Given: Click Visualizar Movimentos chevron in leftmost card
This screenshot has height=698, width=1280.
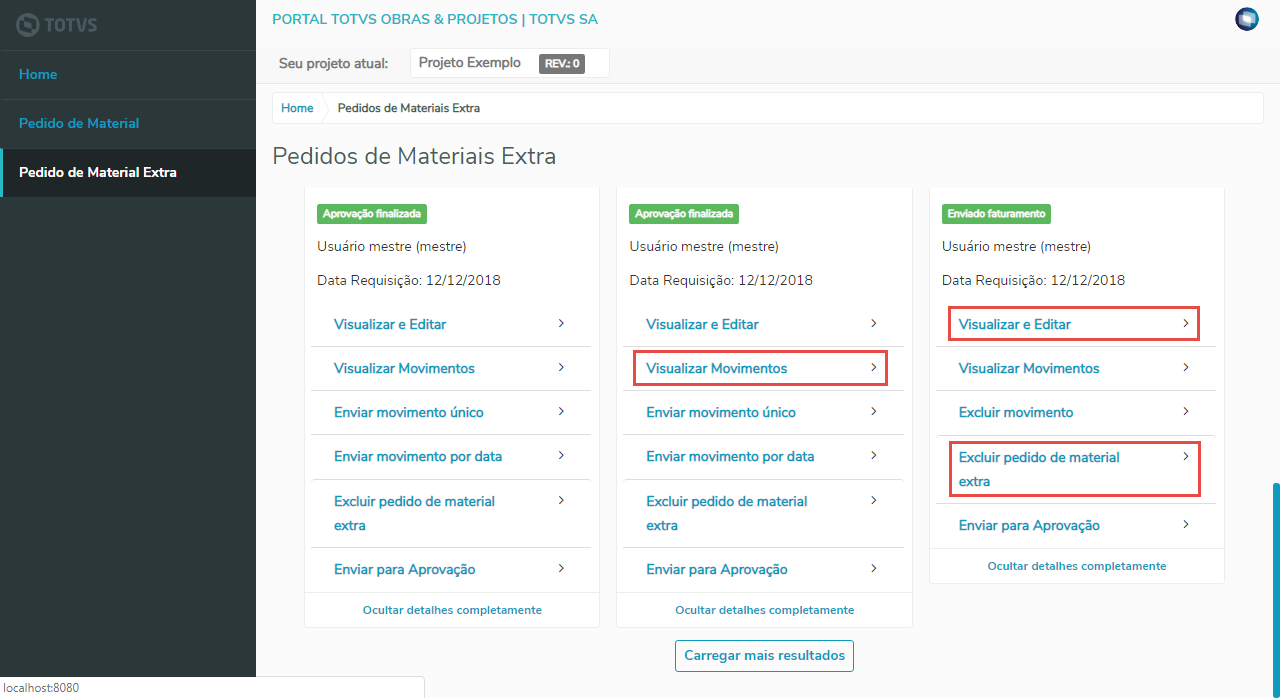Looking at the screenshot, I should pyautogui.click(x=561, y=368).
